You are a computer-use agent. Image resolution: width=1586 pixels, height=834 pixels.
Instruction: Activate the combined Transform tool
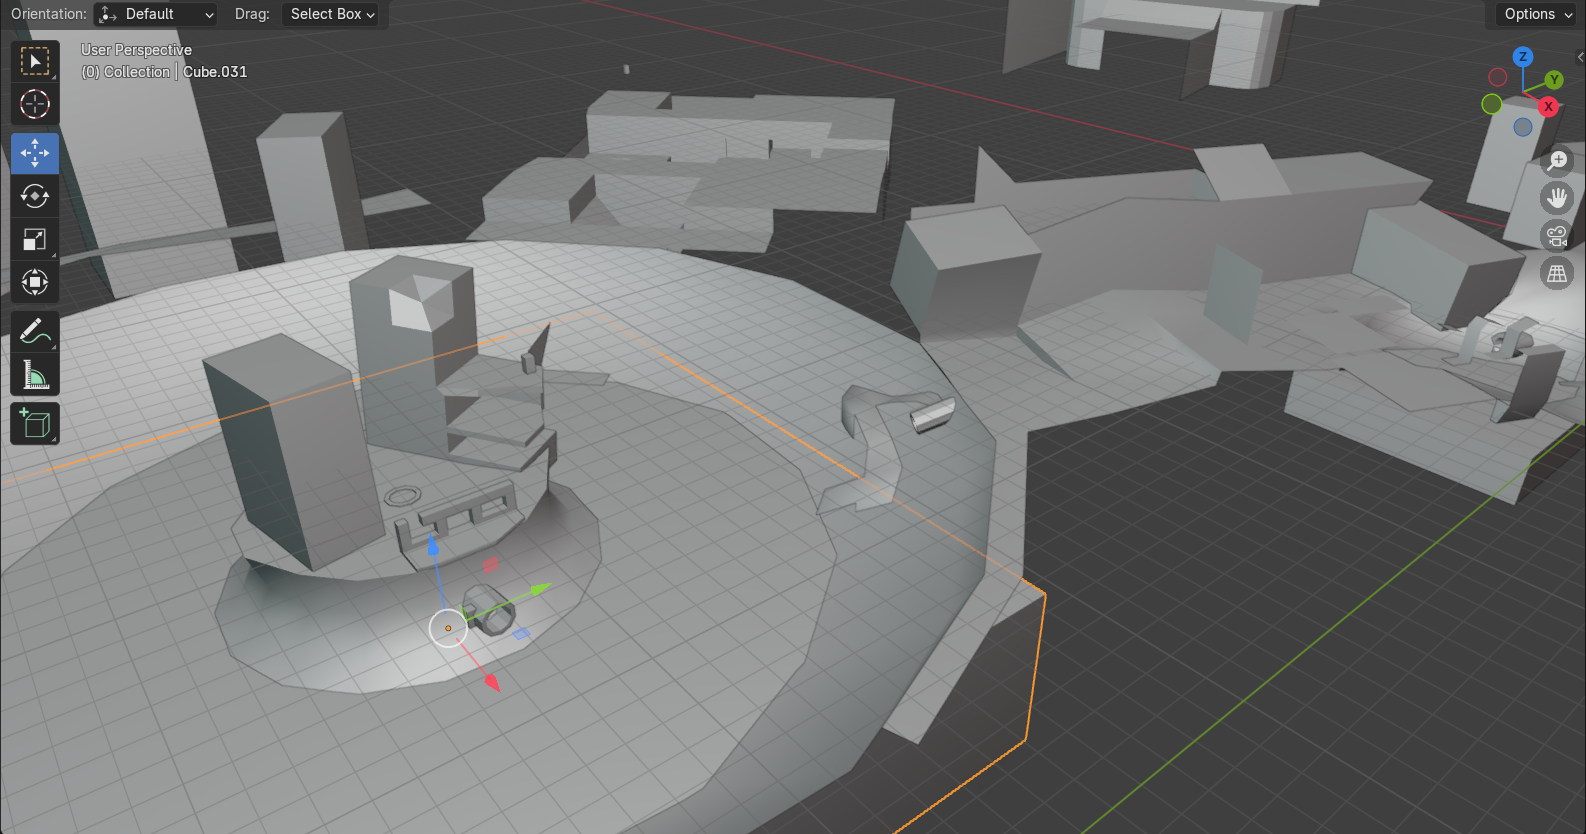click(35, 282)
